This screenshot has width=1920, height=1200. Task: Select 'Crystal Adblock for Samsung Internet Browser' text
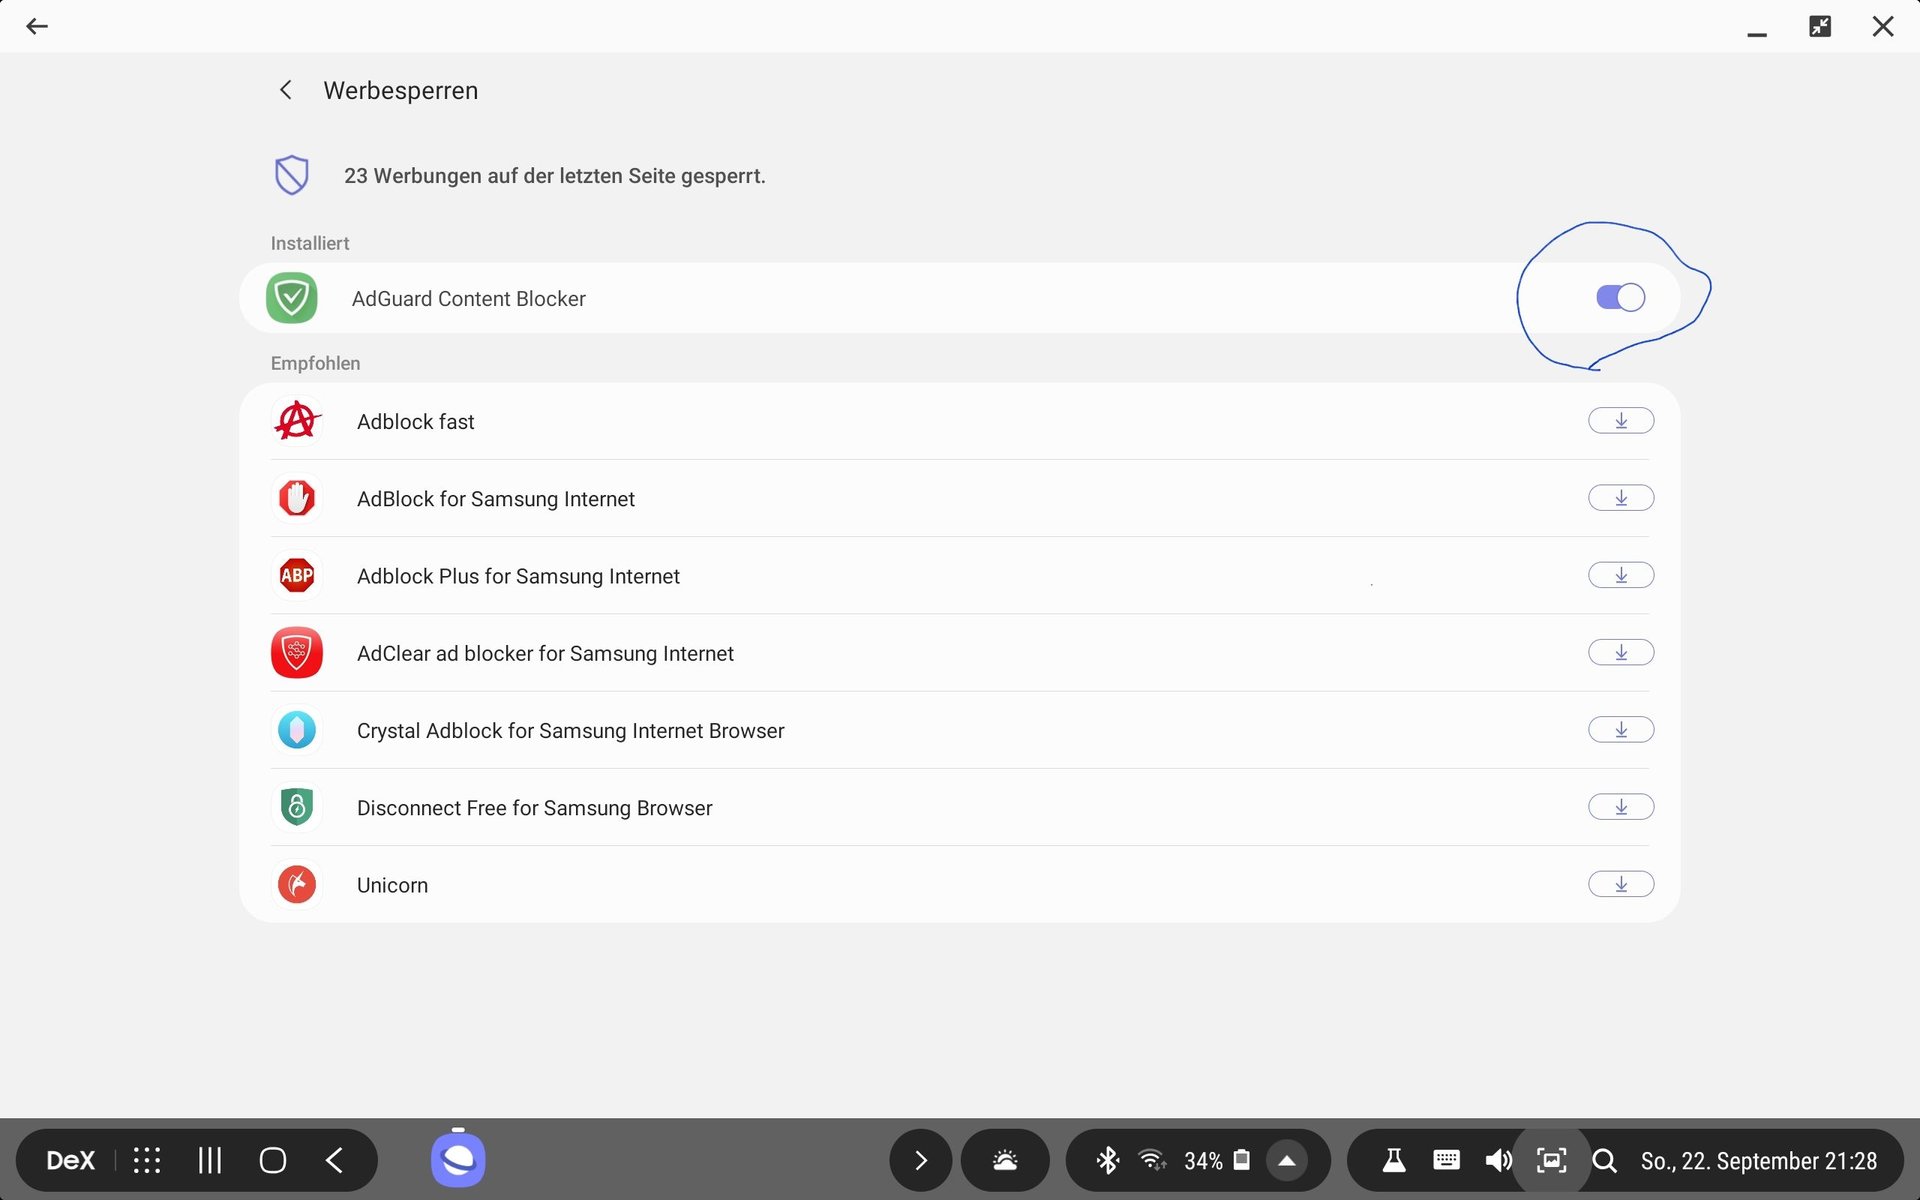point(570,731)
